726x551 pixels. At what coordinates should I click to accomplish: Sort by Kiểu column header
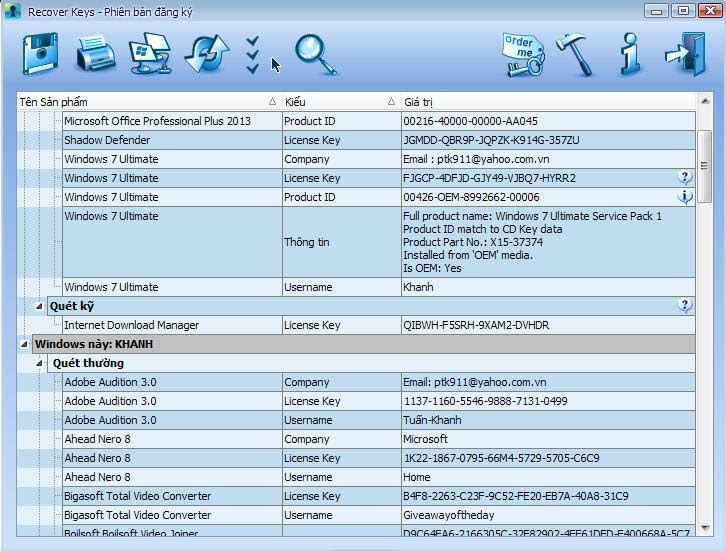[340, 101]
